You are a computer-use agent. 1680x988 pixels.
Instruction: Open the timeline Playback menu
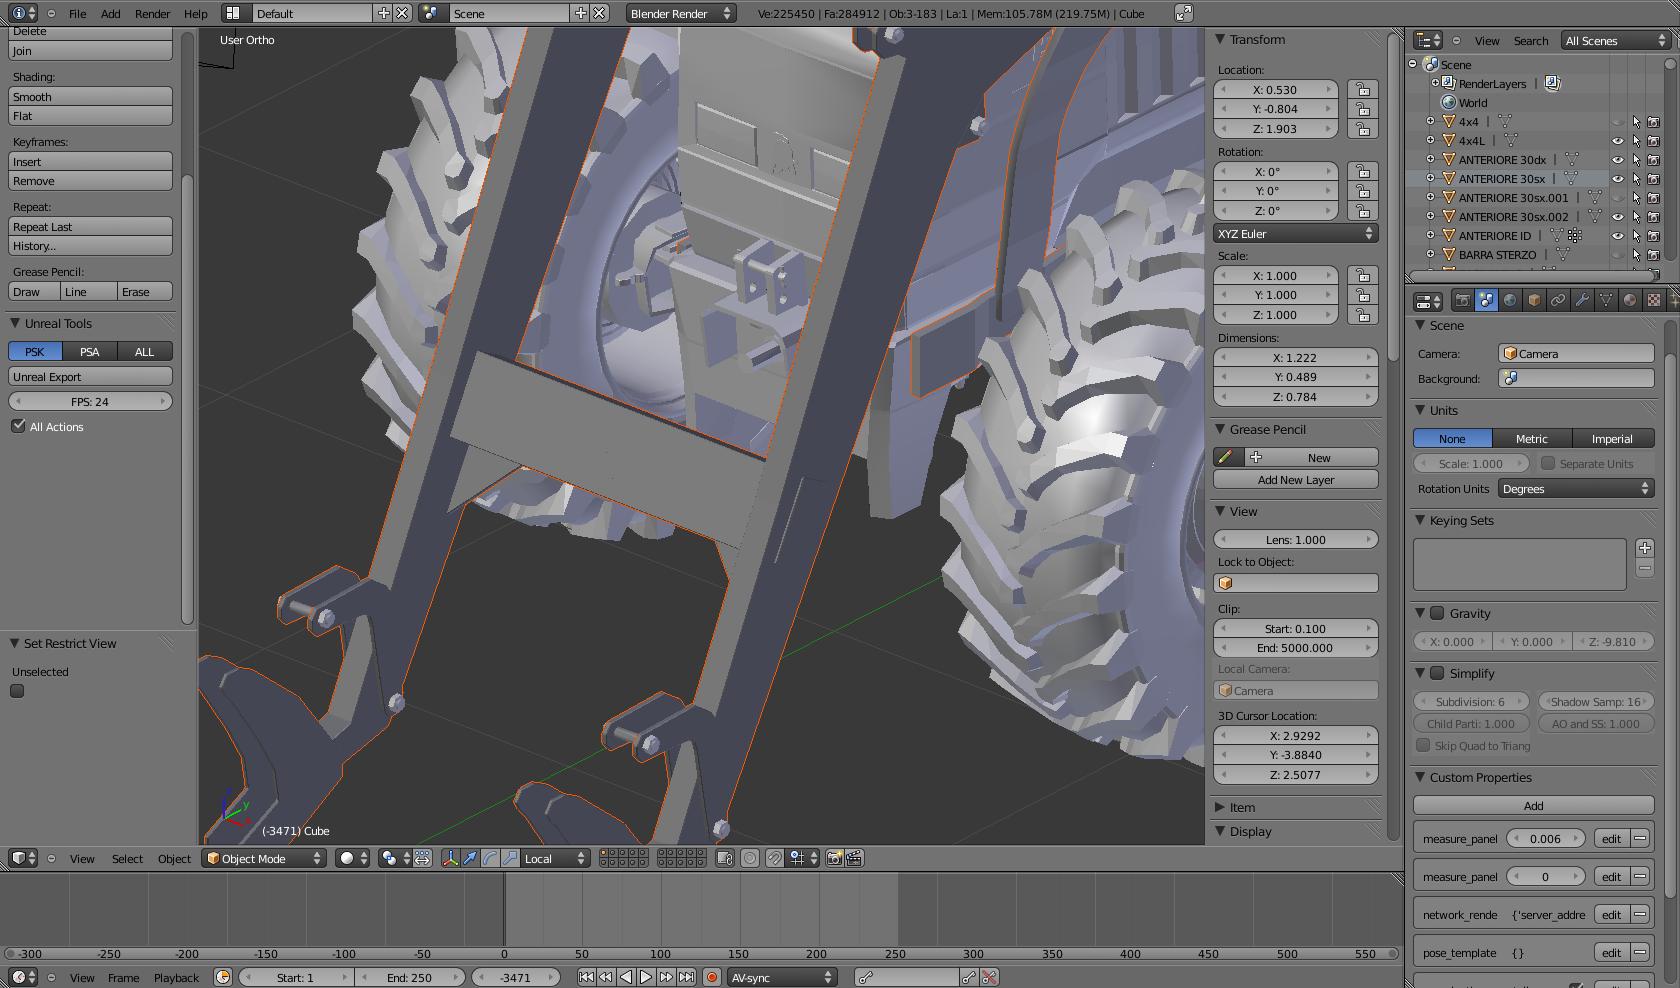pyautogui.click(x=176, y=977)
